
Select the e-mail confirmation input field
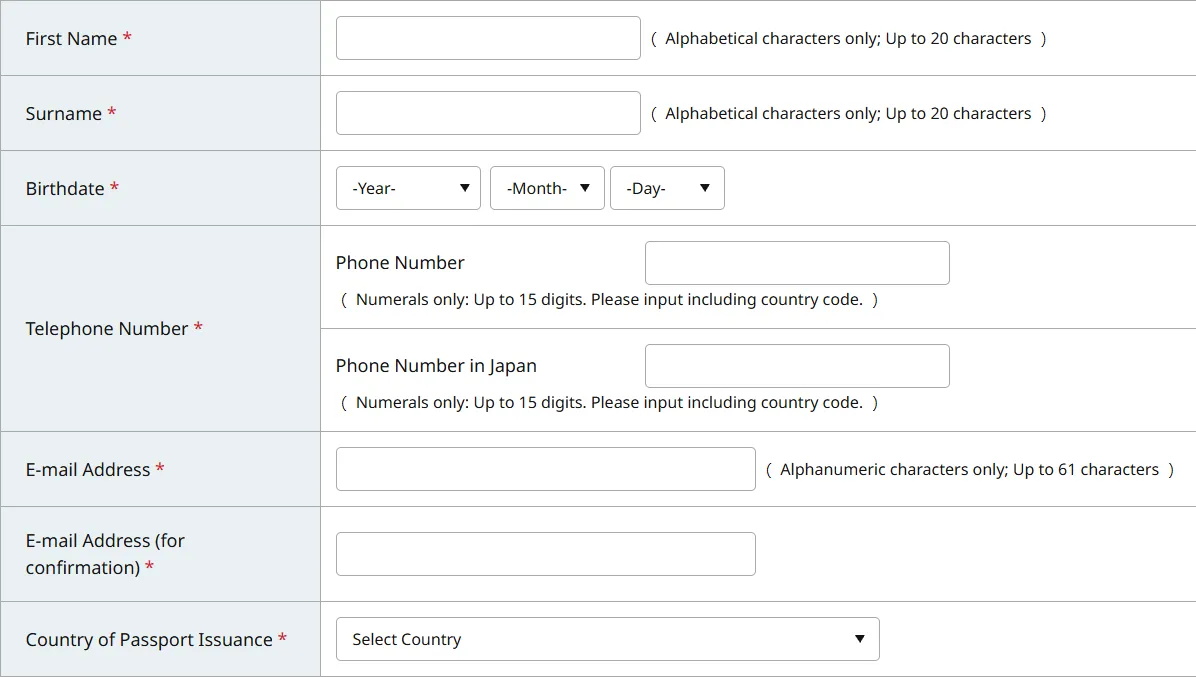[x=545, y=554]
